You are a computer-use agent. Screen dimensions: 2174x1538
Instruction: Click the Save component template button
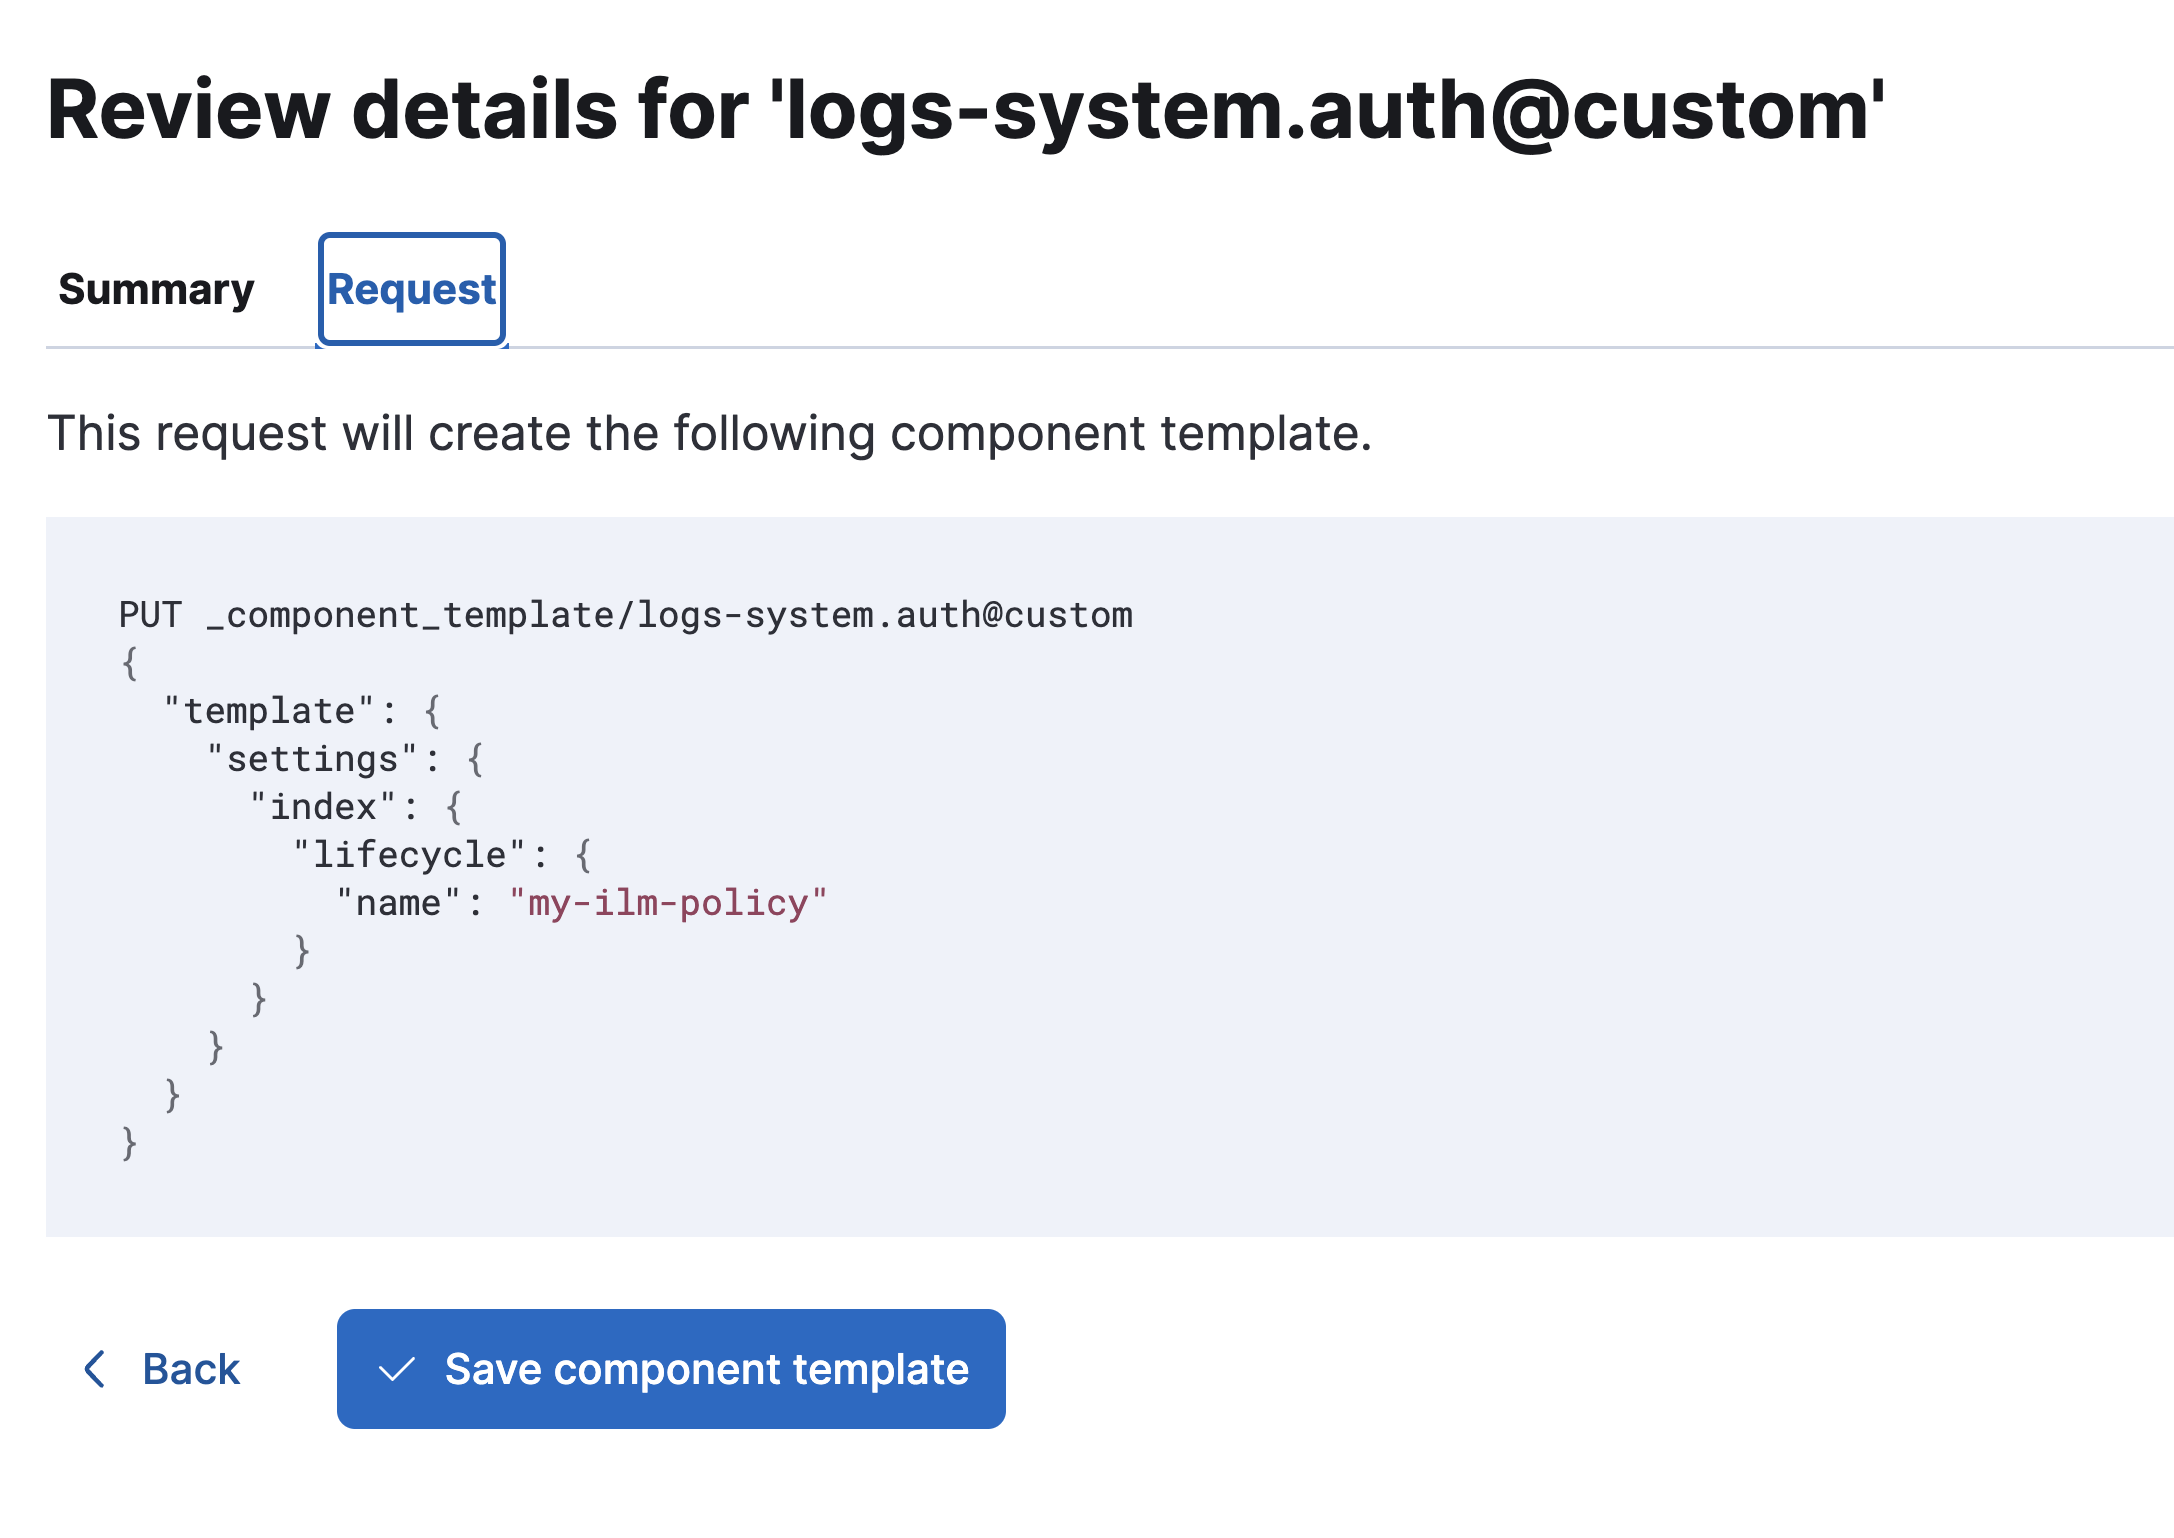[x=670, y=1370]
